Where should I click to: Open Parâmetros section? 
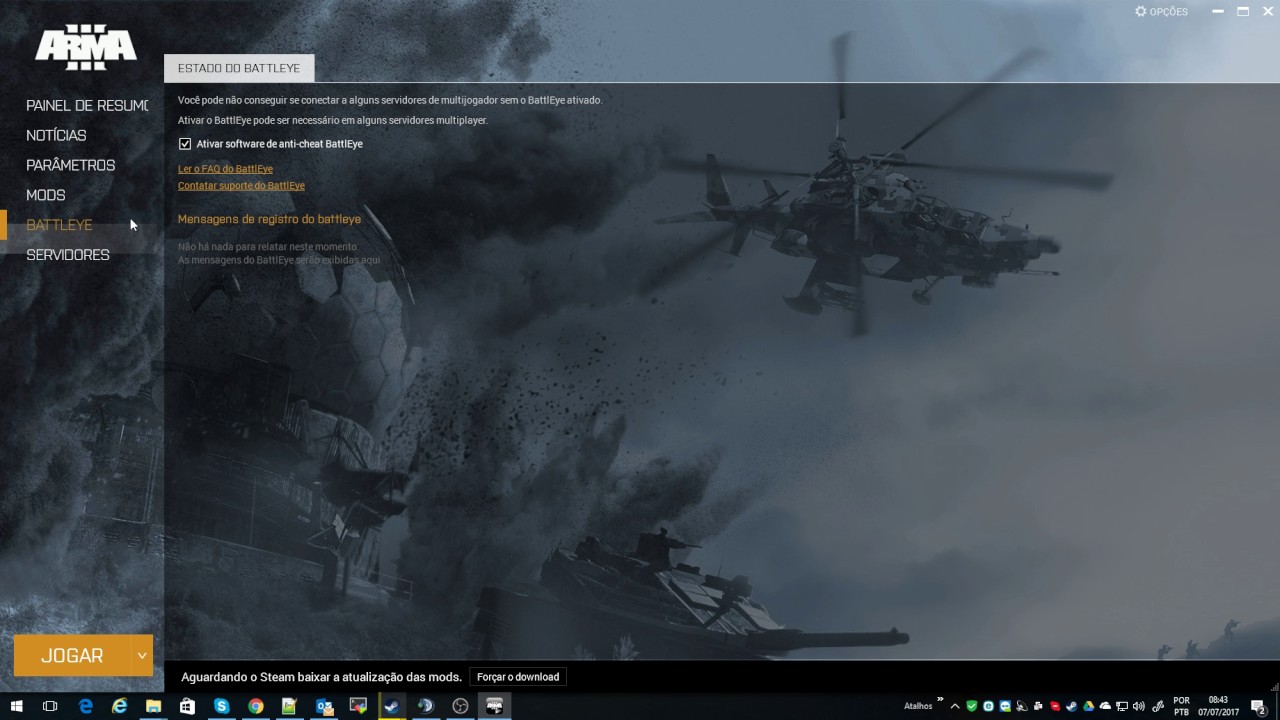tap(70, 165)
